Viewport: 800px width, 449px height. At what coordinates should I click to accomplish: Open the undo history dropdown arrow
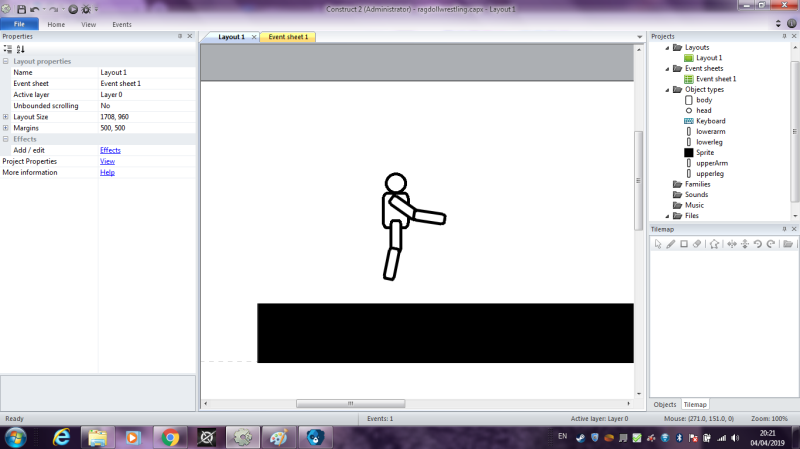coord(44,9)
